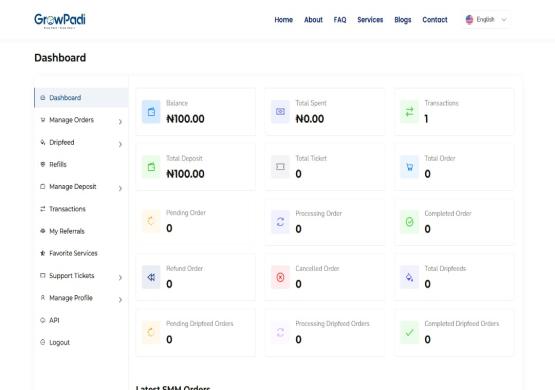
Task: Click the My Referrals sidebar icon
Action: (x=43, y=231)
